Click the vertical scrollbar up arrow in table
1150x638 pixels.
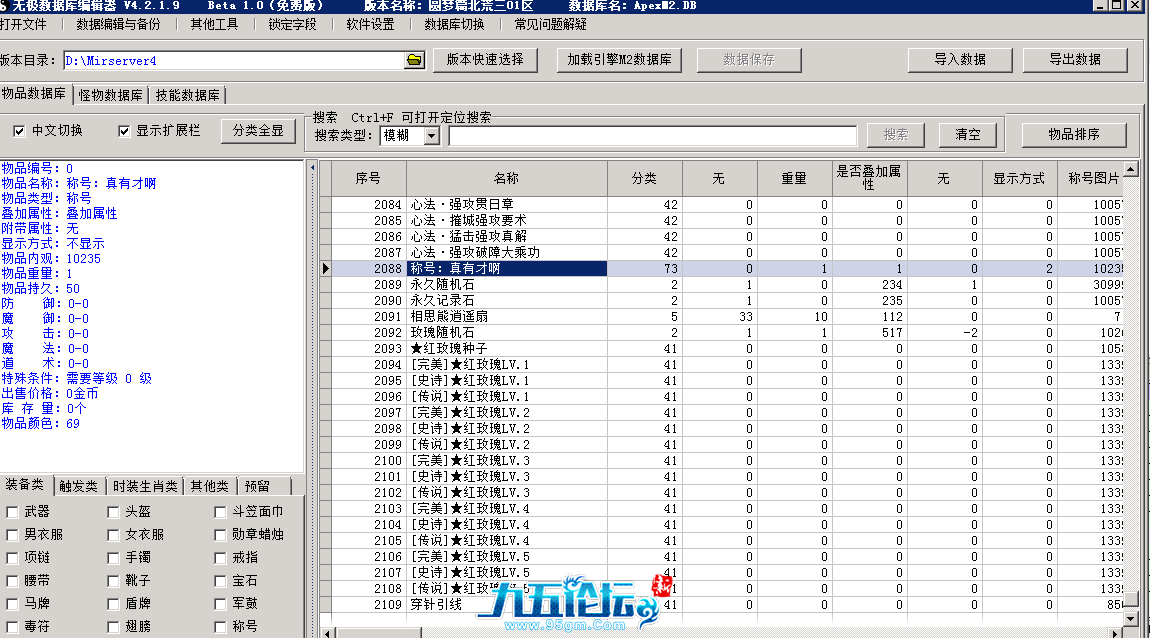click(x=1131, y=169)
